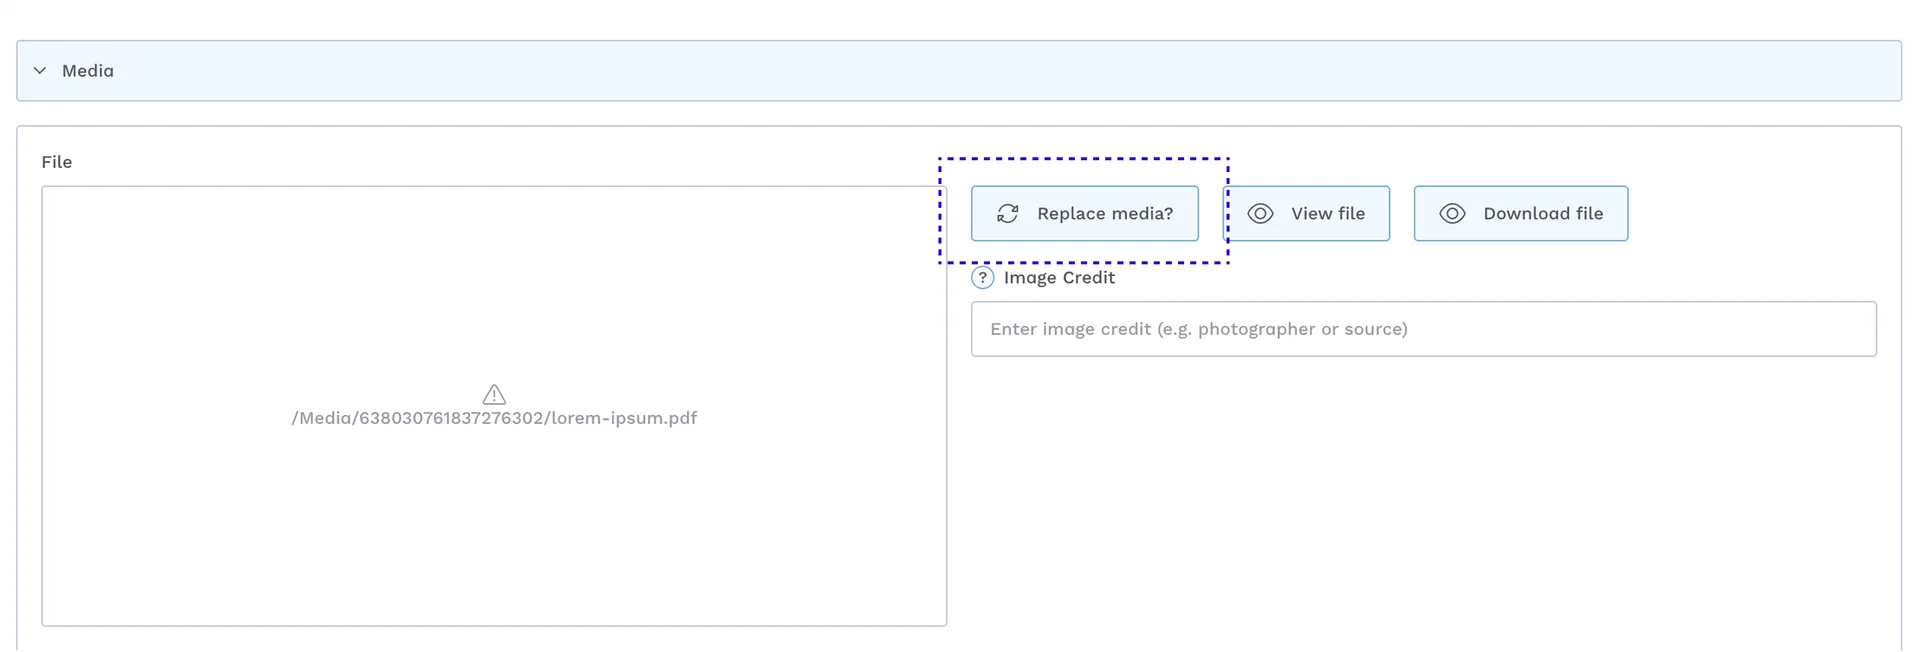Click the eye icon in Download file

click(x=1452, y=214)
